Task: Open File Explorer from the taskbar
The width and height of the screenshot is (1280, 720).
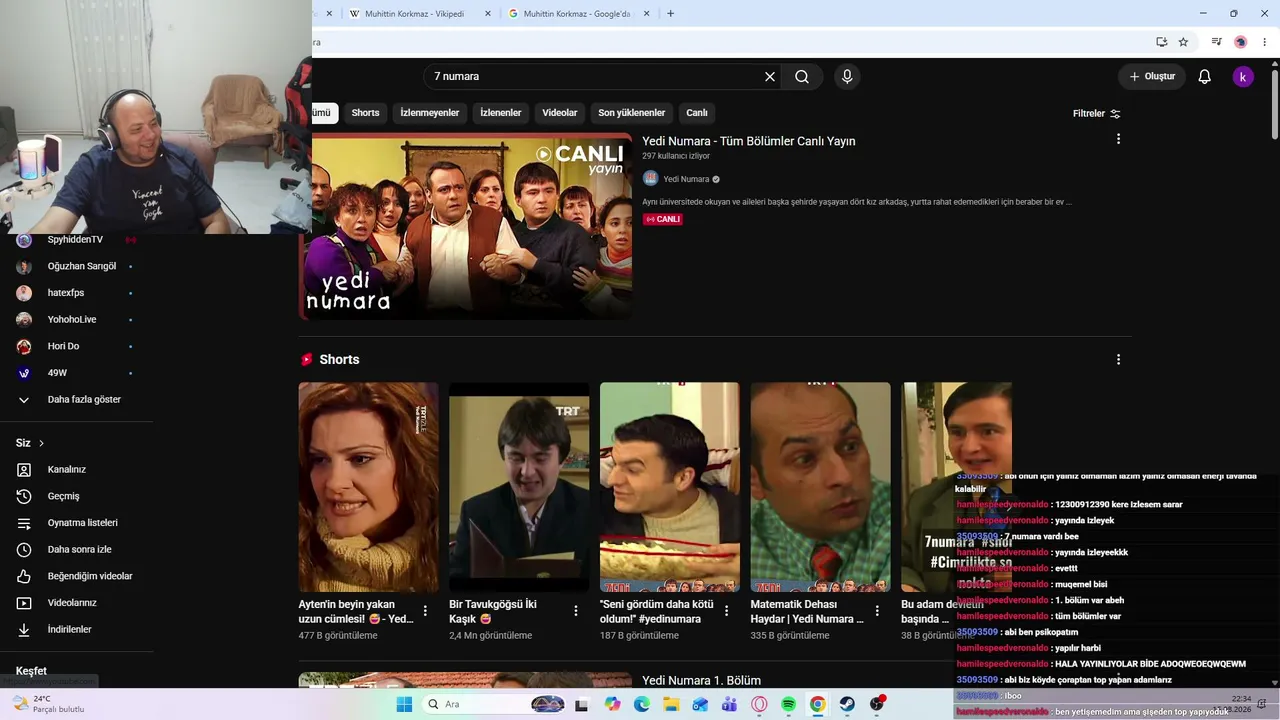Action: tap(671, 704)
